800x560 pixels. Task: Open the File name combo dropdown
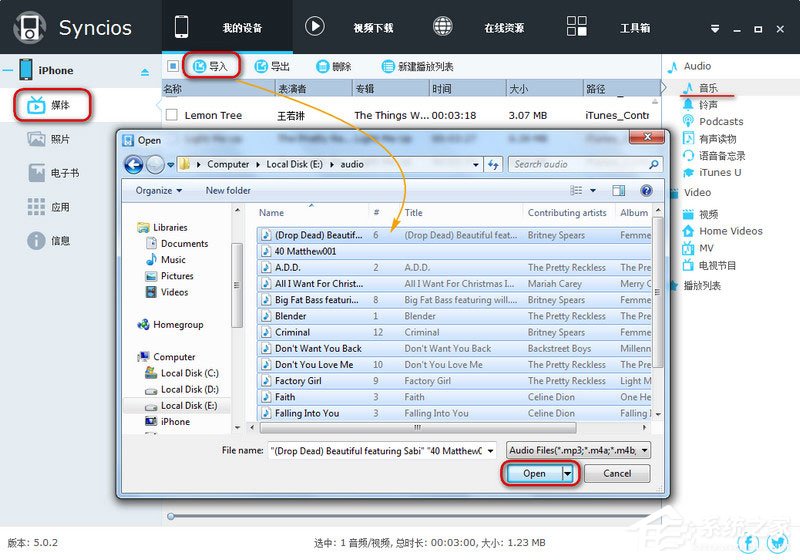click(490, 451)
